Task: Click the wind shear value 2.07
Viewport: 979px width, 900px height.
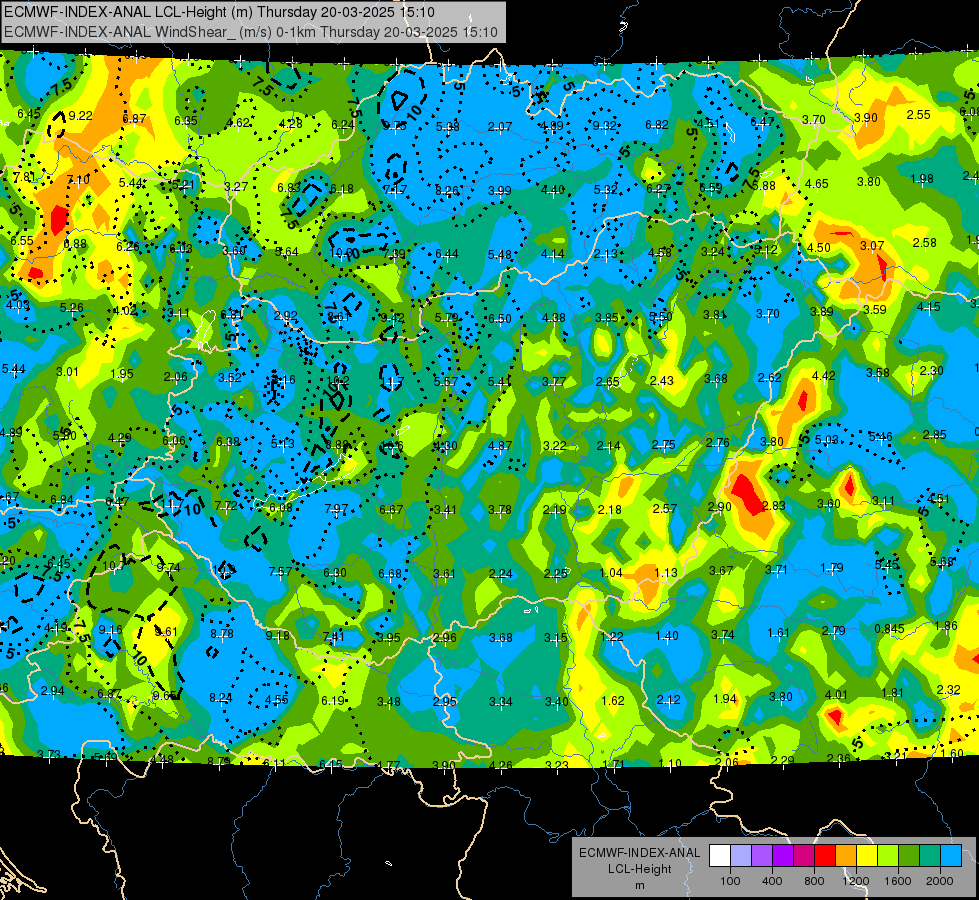Action: tap(500, 127)
